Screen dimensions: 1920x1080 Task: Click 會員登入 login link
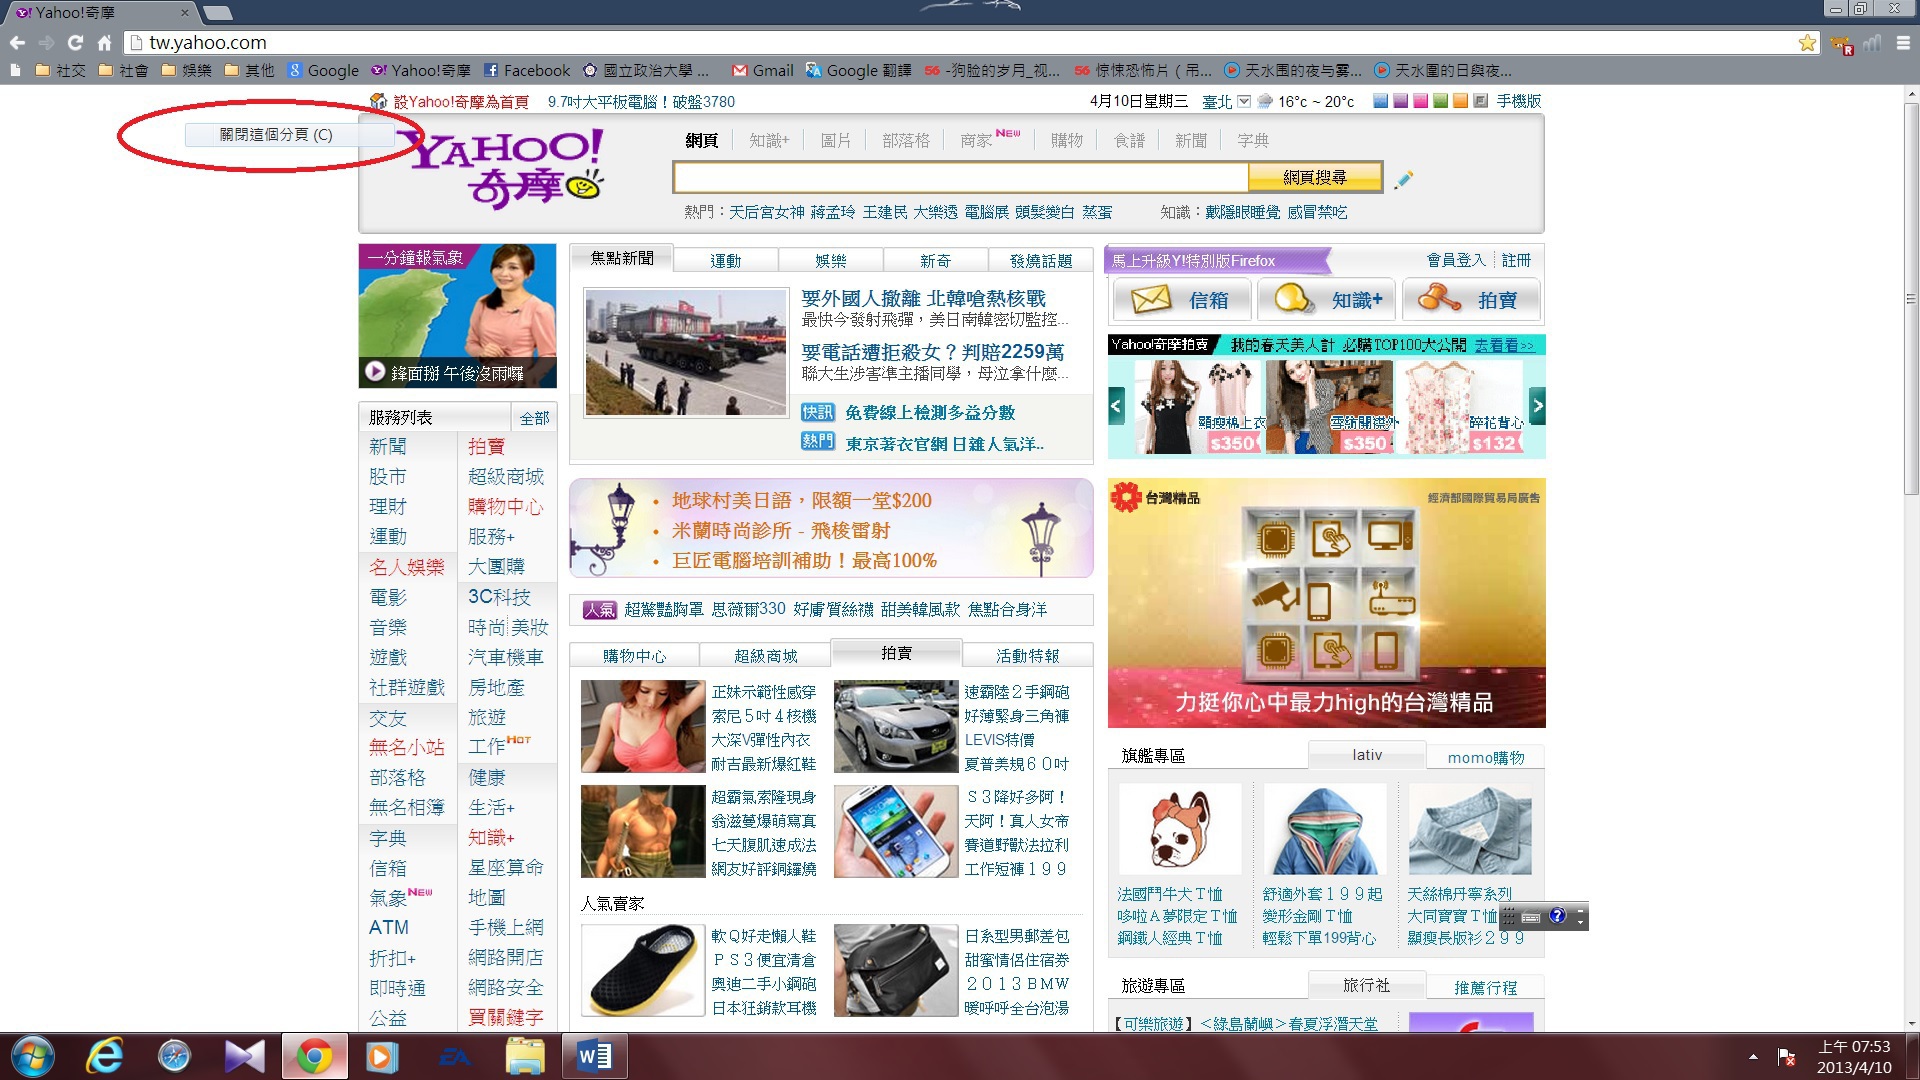[x=1456, y=260]
